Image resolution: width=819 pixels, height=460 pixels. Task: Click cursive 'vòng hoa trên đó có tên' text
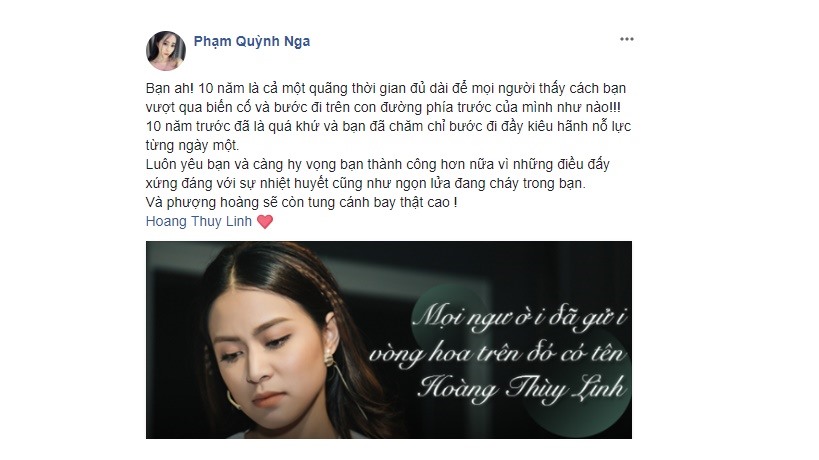point(497,354)
